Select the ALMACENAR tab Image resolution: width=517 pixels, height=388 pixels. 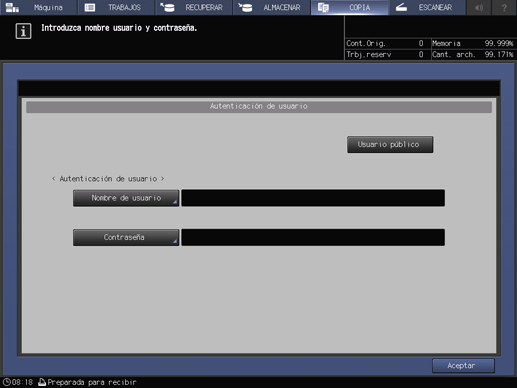click(x=271, y=7)
